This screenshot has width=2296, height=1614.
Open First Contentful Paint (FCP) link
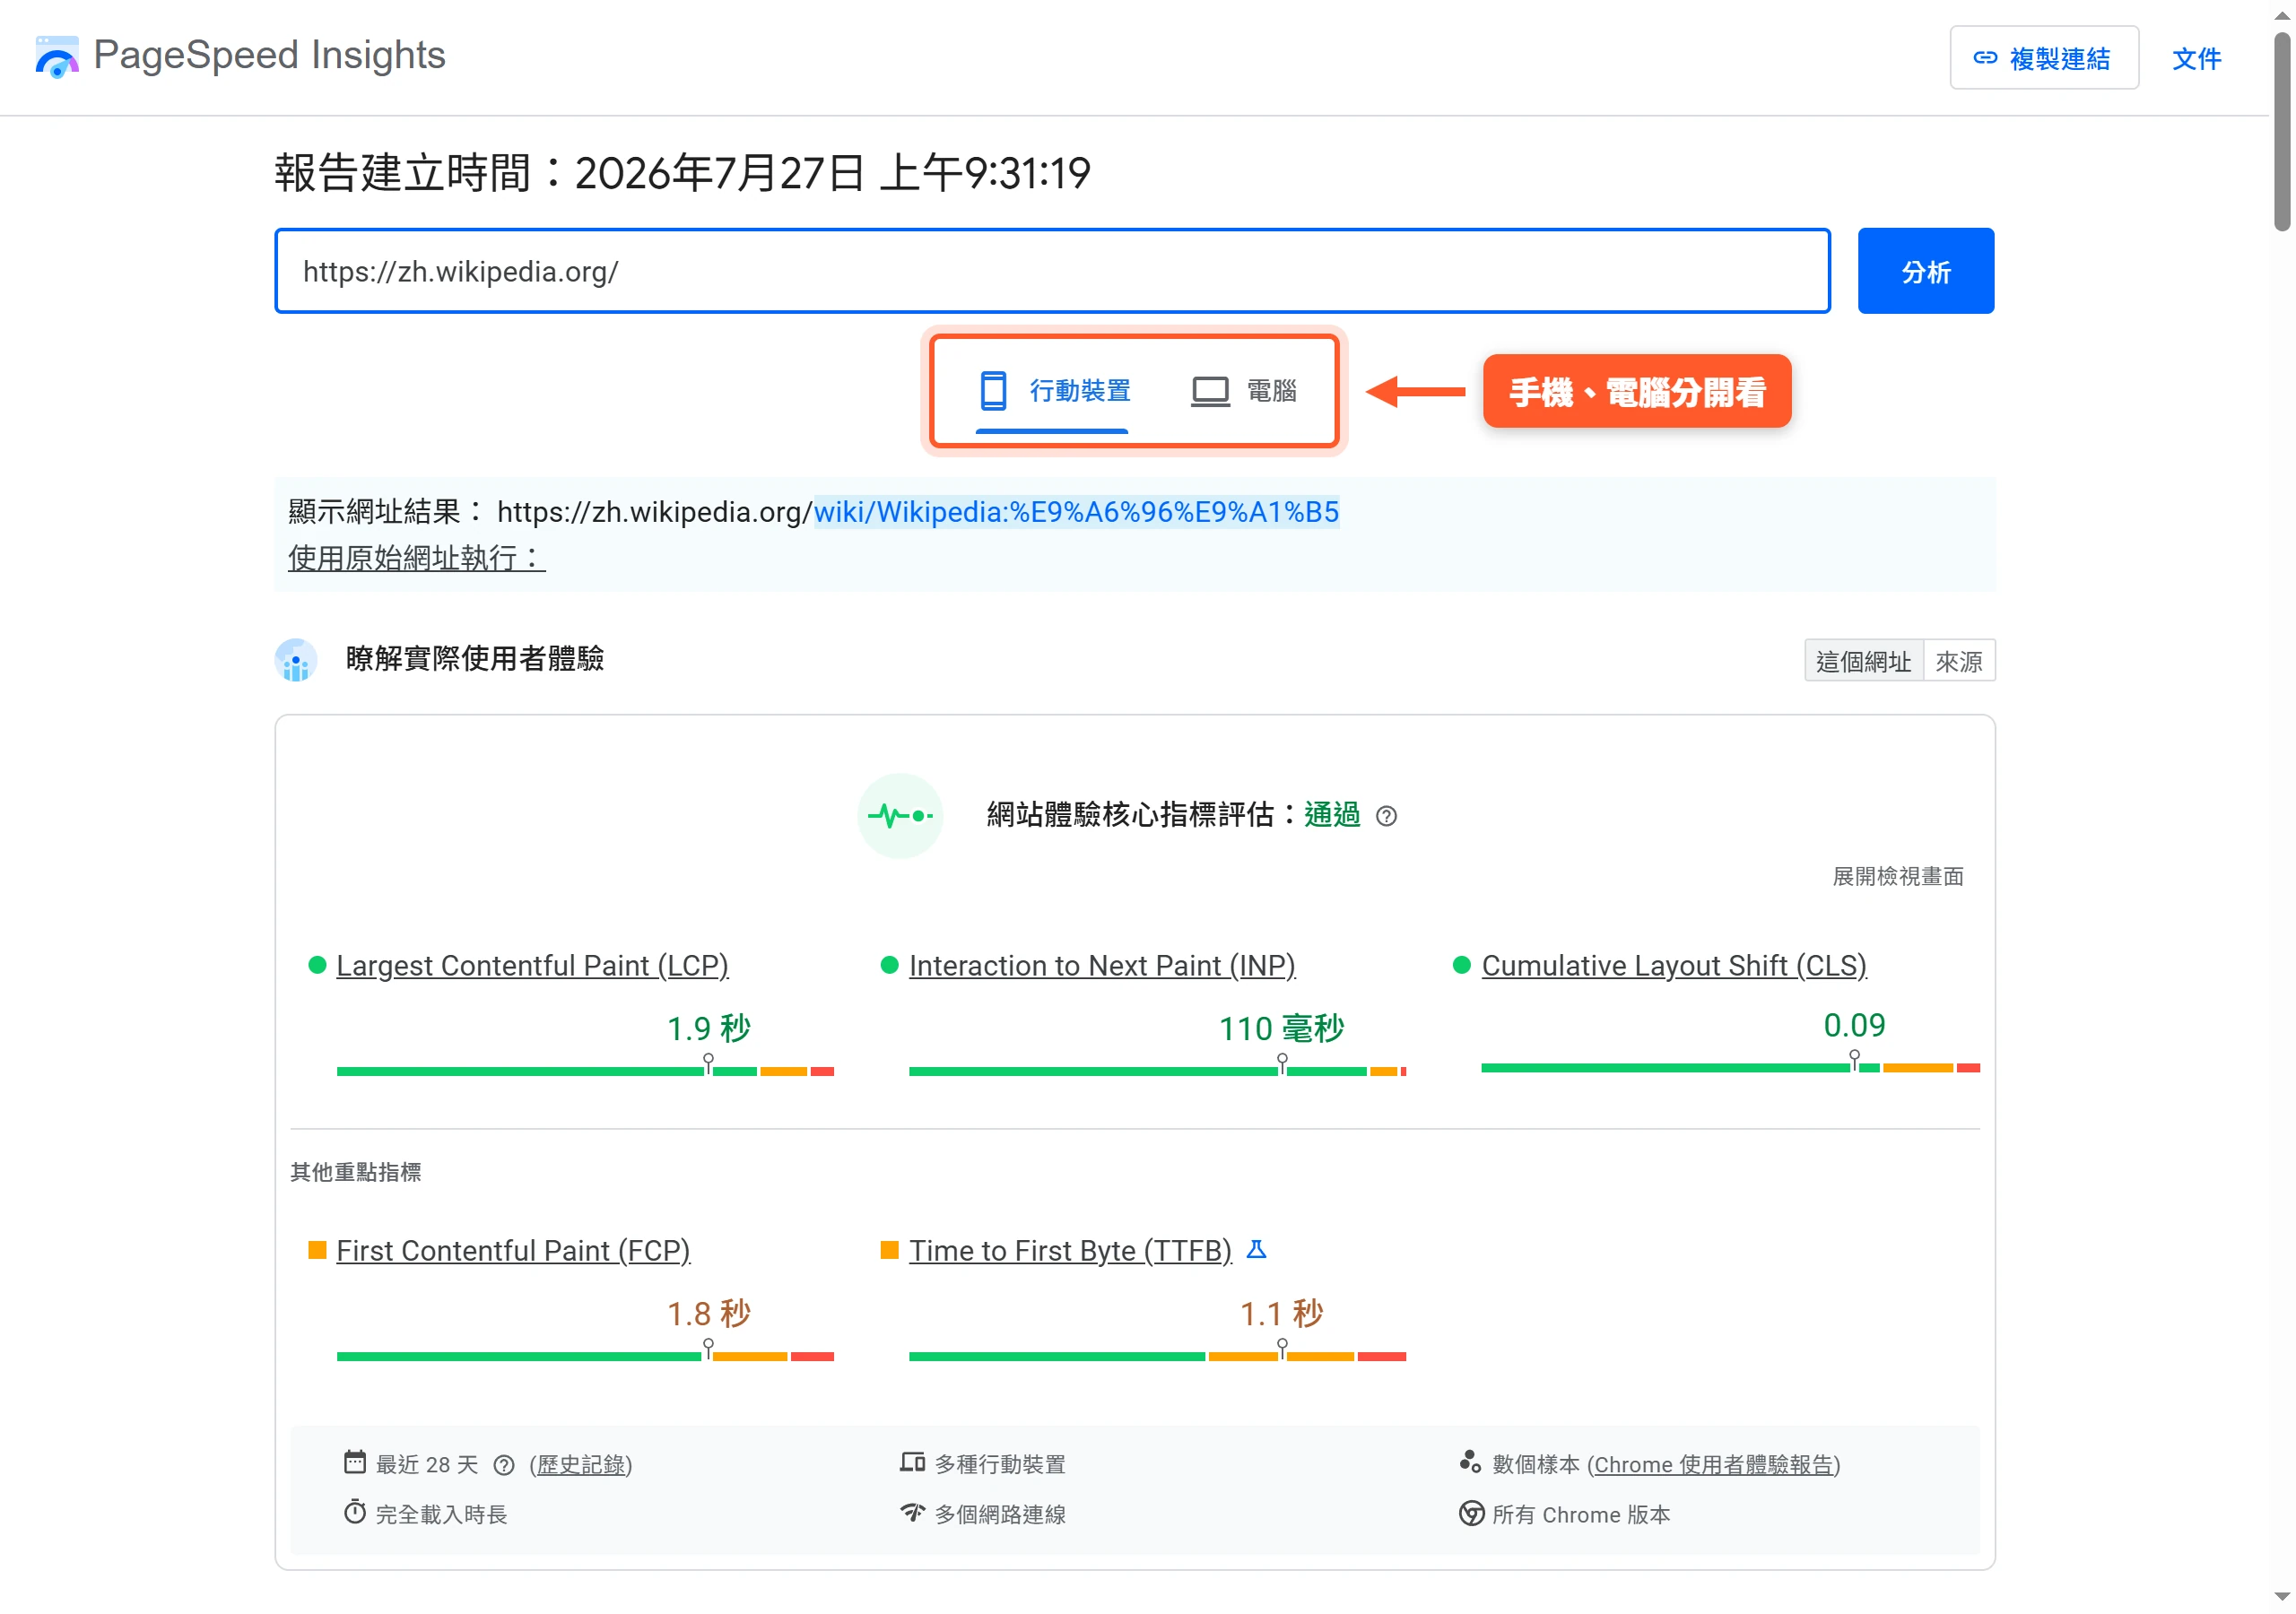point(513,1251)
